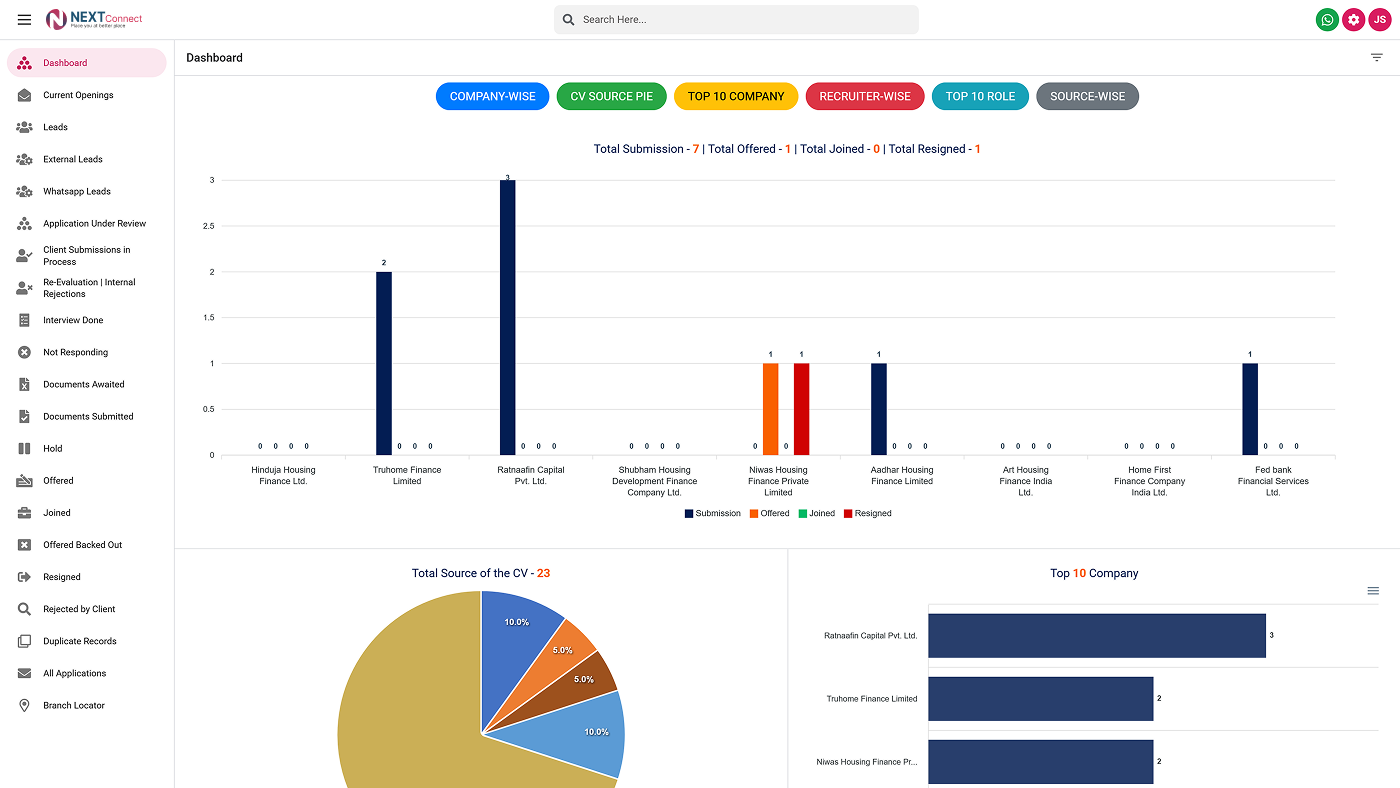Click Niwas Housing red Resigned bar
Image resolution: width=1400 pixels, height=788 pixels.
click(x=801, y=409)
